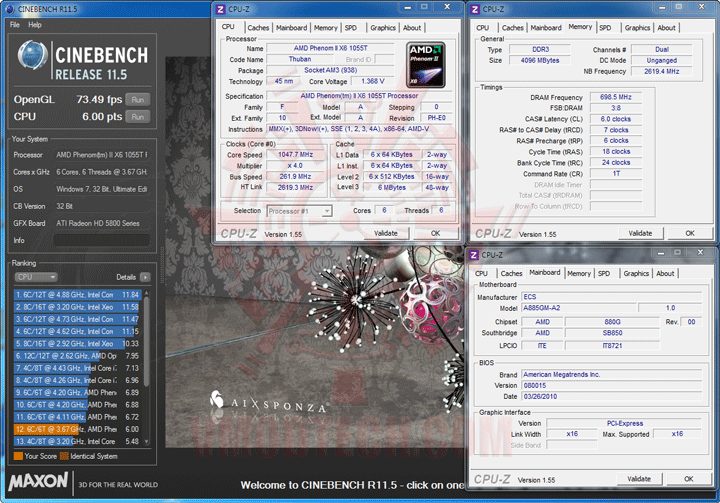This screenshot has width=720, height=503.
Task: Click the Identical System legend swatch
Action: coord(64,456)
